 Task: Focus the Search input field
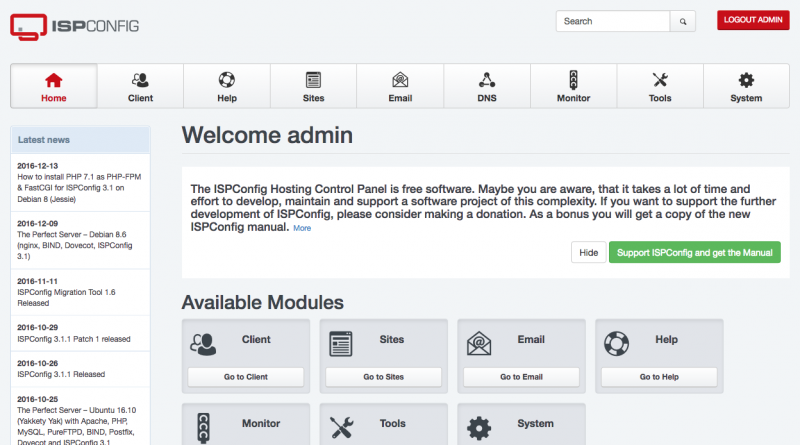point(613,21)
